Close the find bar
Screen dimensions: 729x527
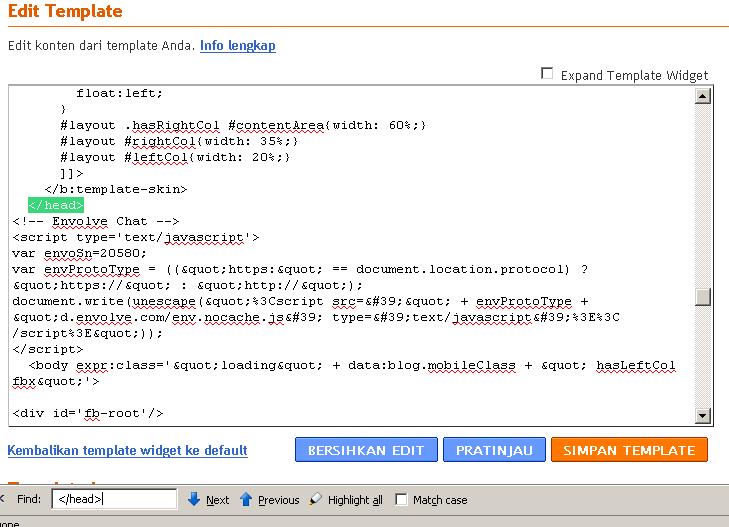pos(2,499)
